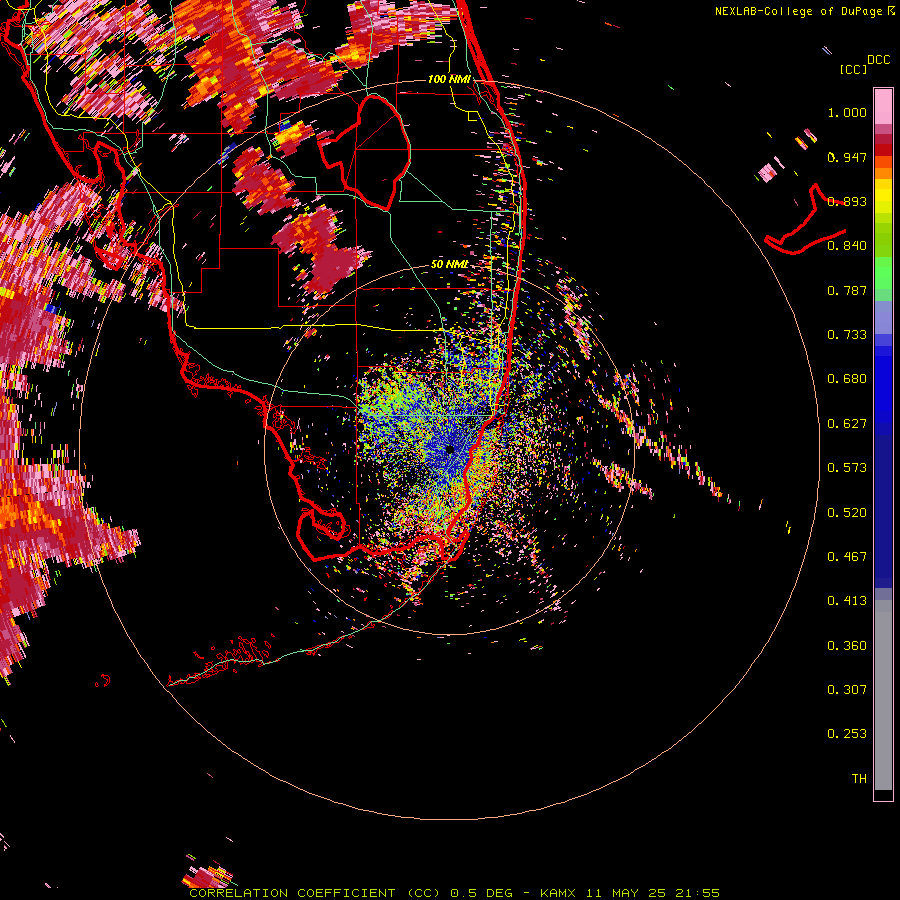The height and width of the screenshot is (900, 900).
Task: Click the CORRELATION COEFFICIENT caption text
Action: (x=292, y=893)
